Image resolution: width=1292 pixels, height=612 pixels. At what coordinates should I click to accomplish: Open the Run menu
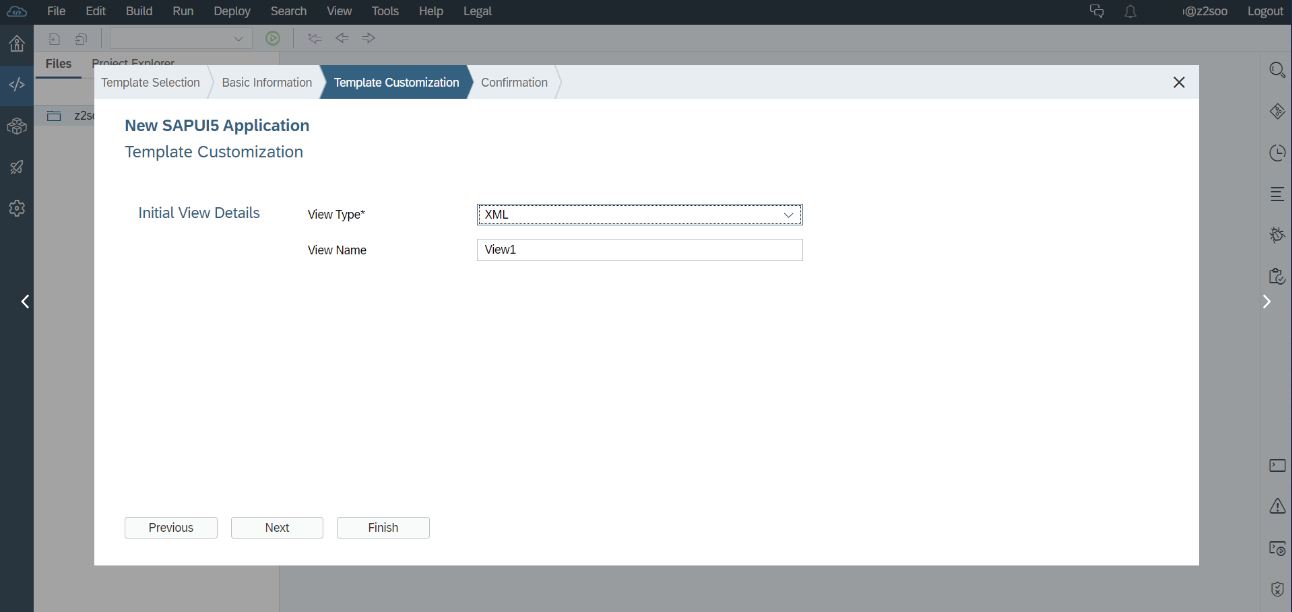(x=183, y=11)
